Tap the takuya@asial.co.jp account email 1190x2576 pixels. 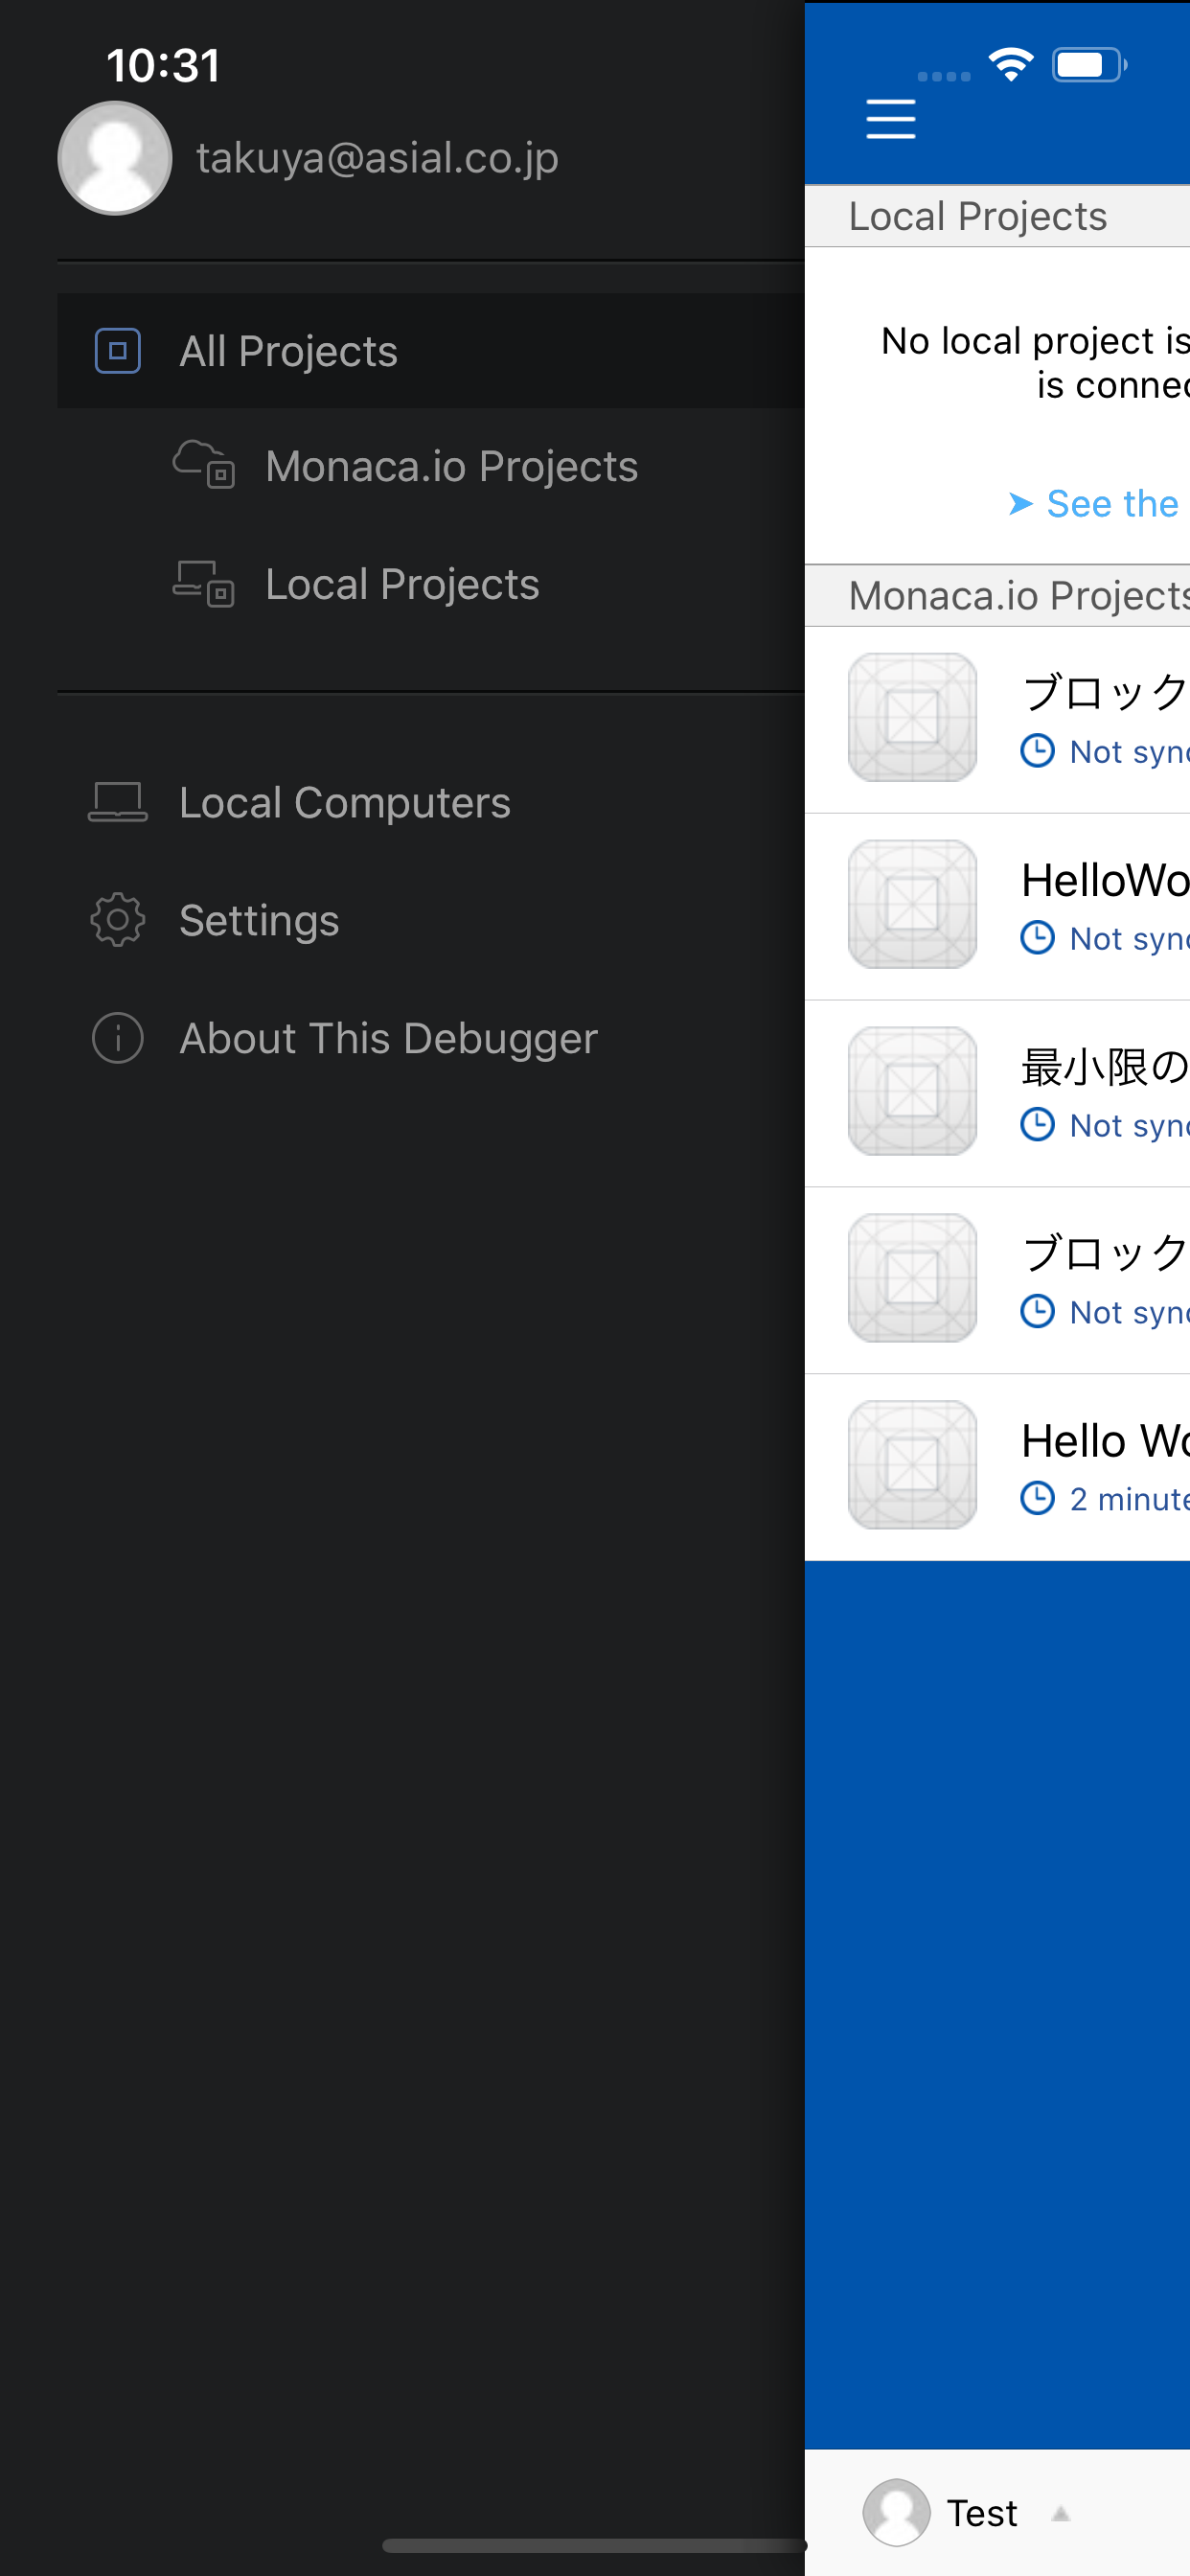377,158
